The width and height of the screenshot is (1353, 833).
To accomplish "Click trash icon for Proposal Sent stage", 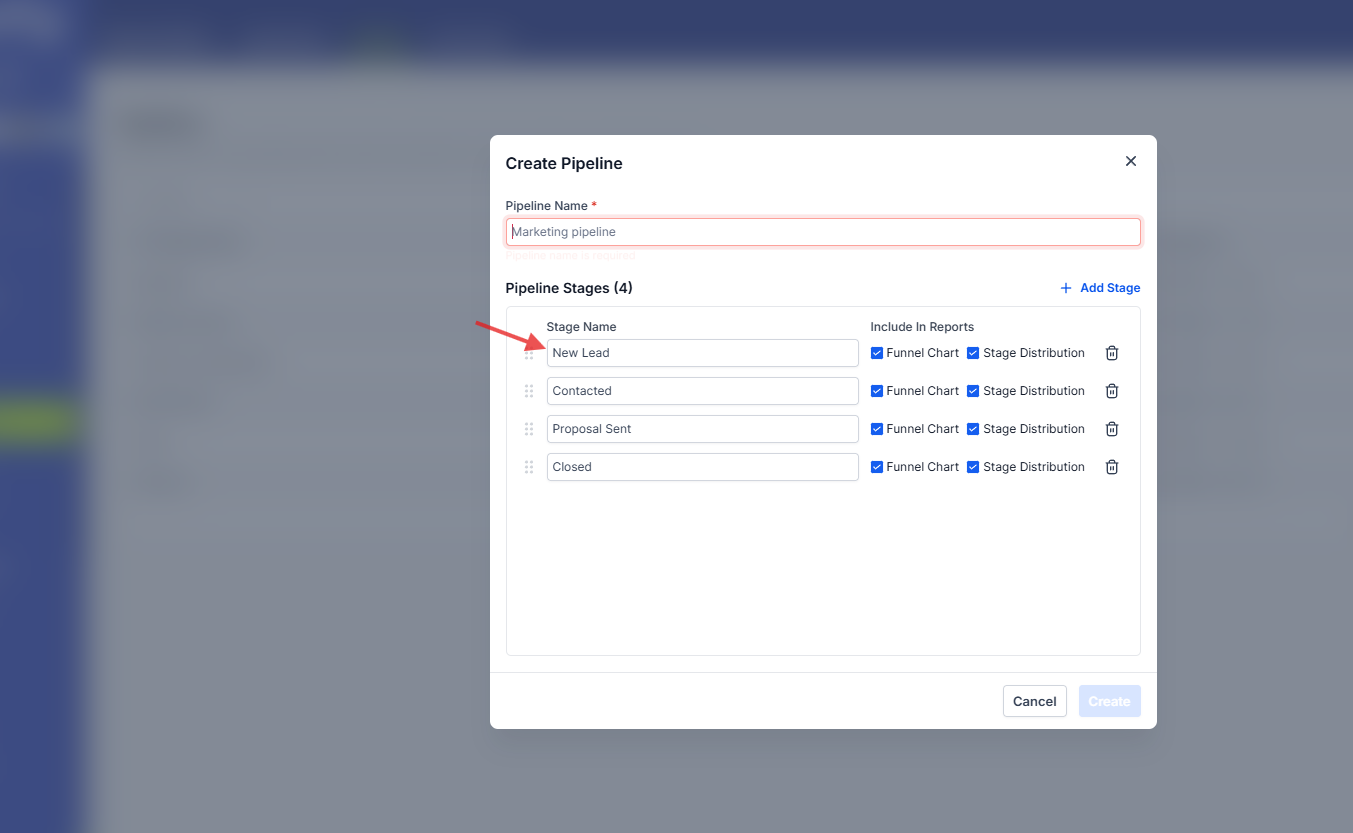I will tap(1111, 429).
